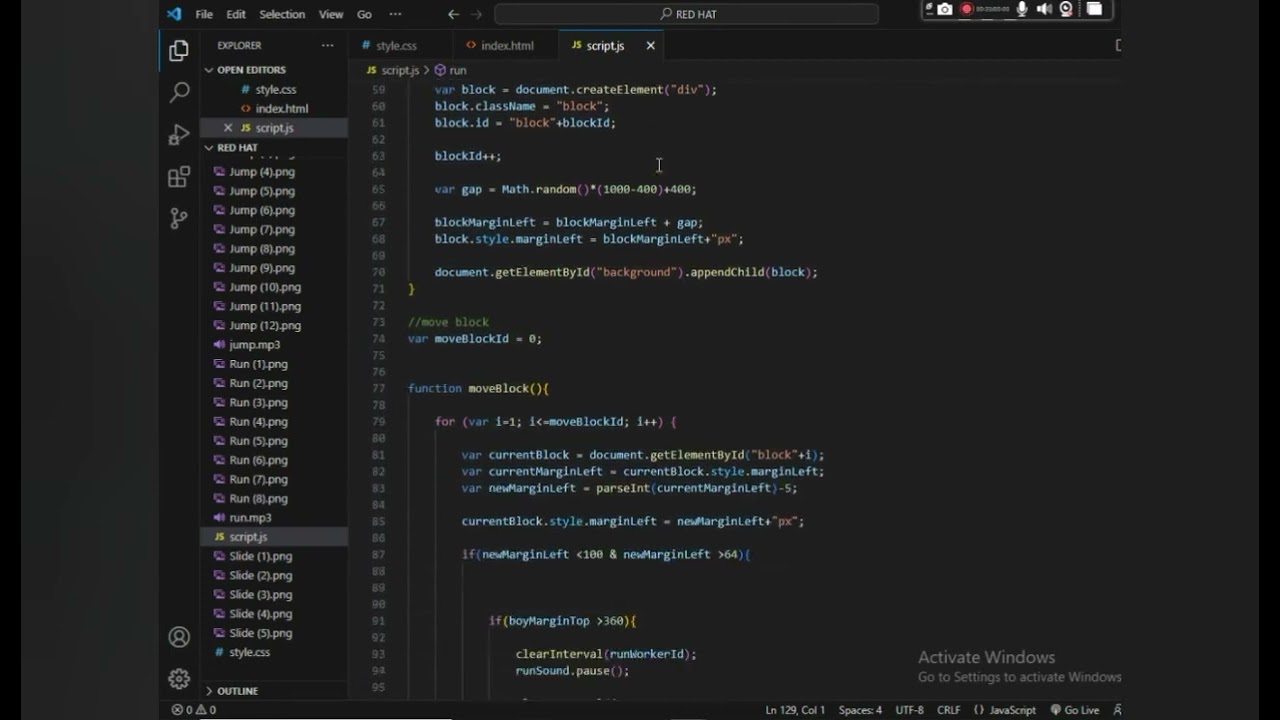Place cursor on moveBlock function name

coord(498,388)
